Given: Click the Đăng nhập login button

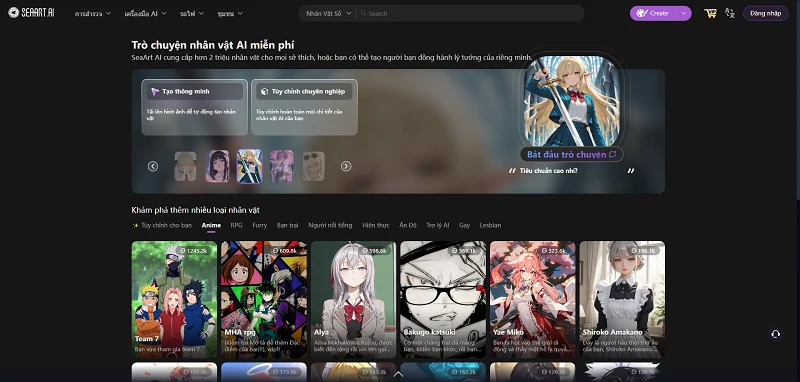Looking at the screenshot, I should (765, 13).
